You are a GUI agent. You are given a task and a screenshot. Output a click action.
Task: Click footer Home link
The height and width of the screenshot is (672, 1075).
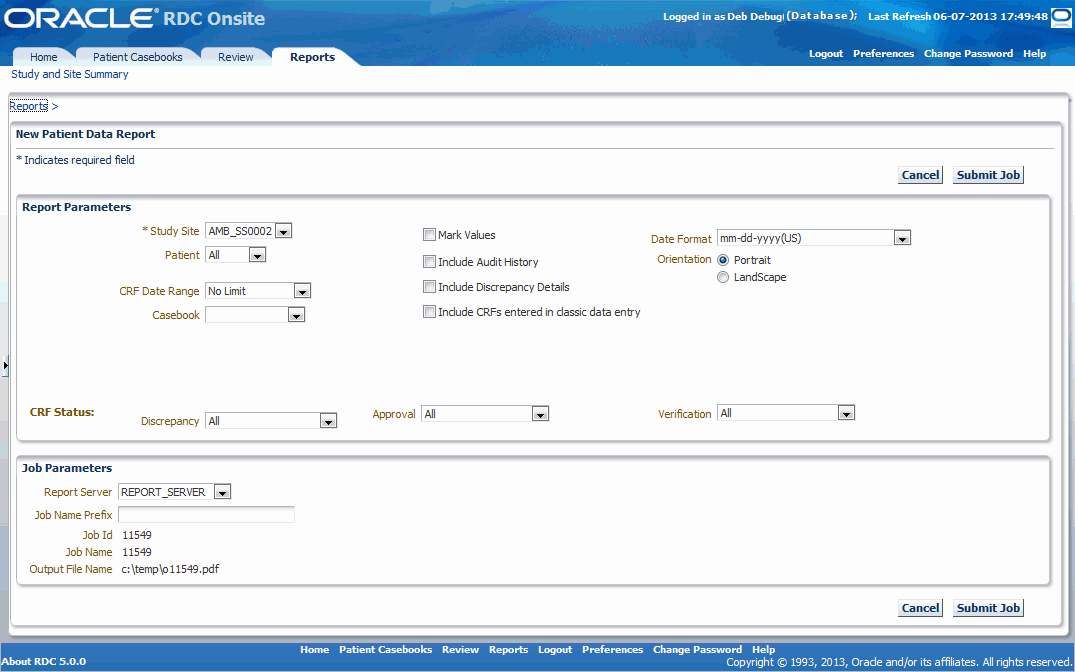tap(315, 649)
